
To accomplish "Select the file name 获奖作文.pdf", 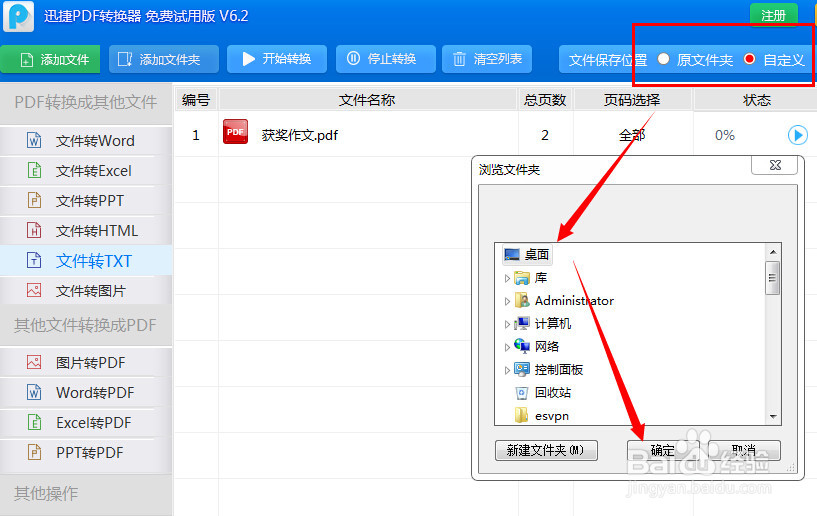I will (x=300, y=136).
